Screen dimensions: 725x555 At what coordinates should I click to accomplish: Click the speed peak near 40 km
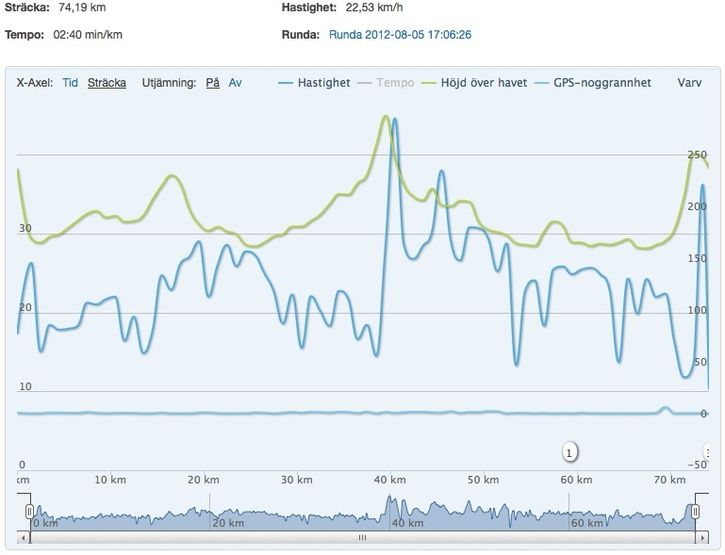pyautogui.click(x=394, y=120)
